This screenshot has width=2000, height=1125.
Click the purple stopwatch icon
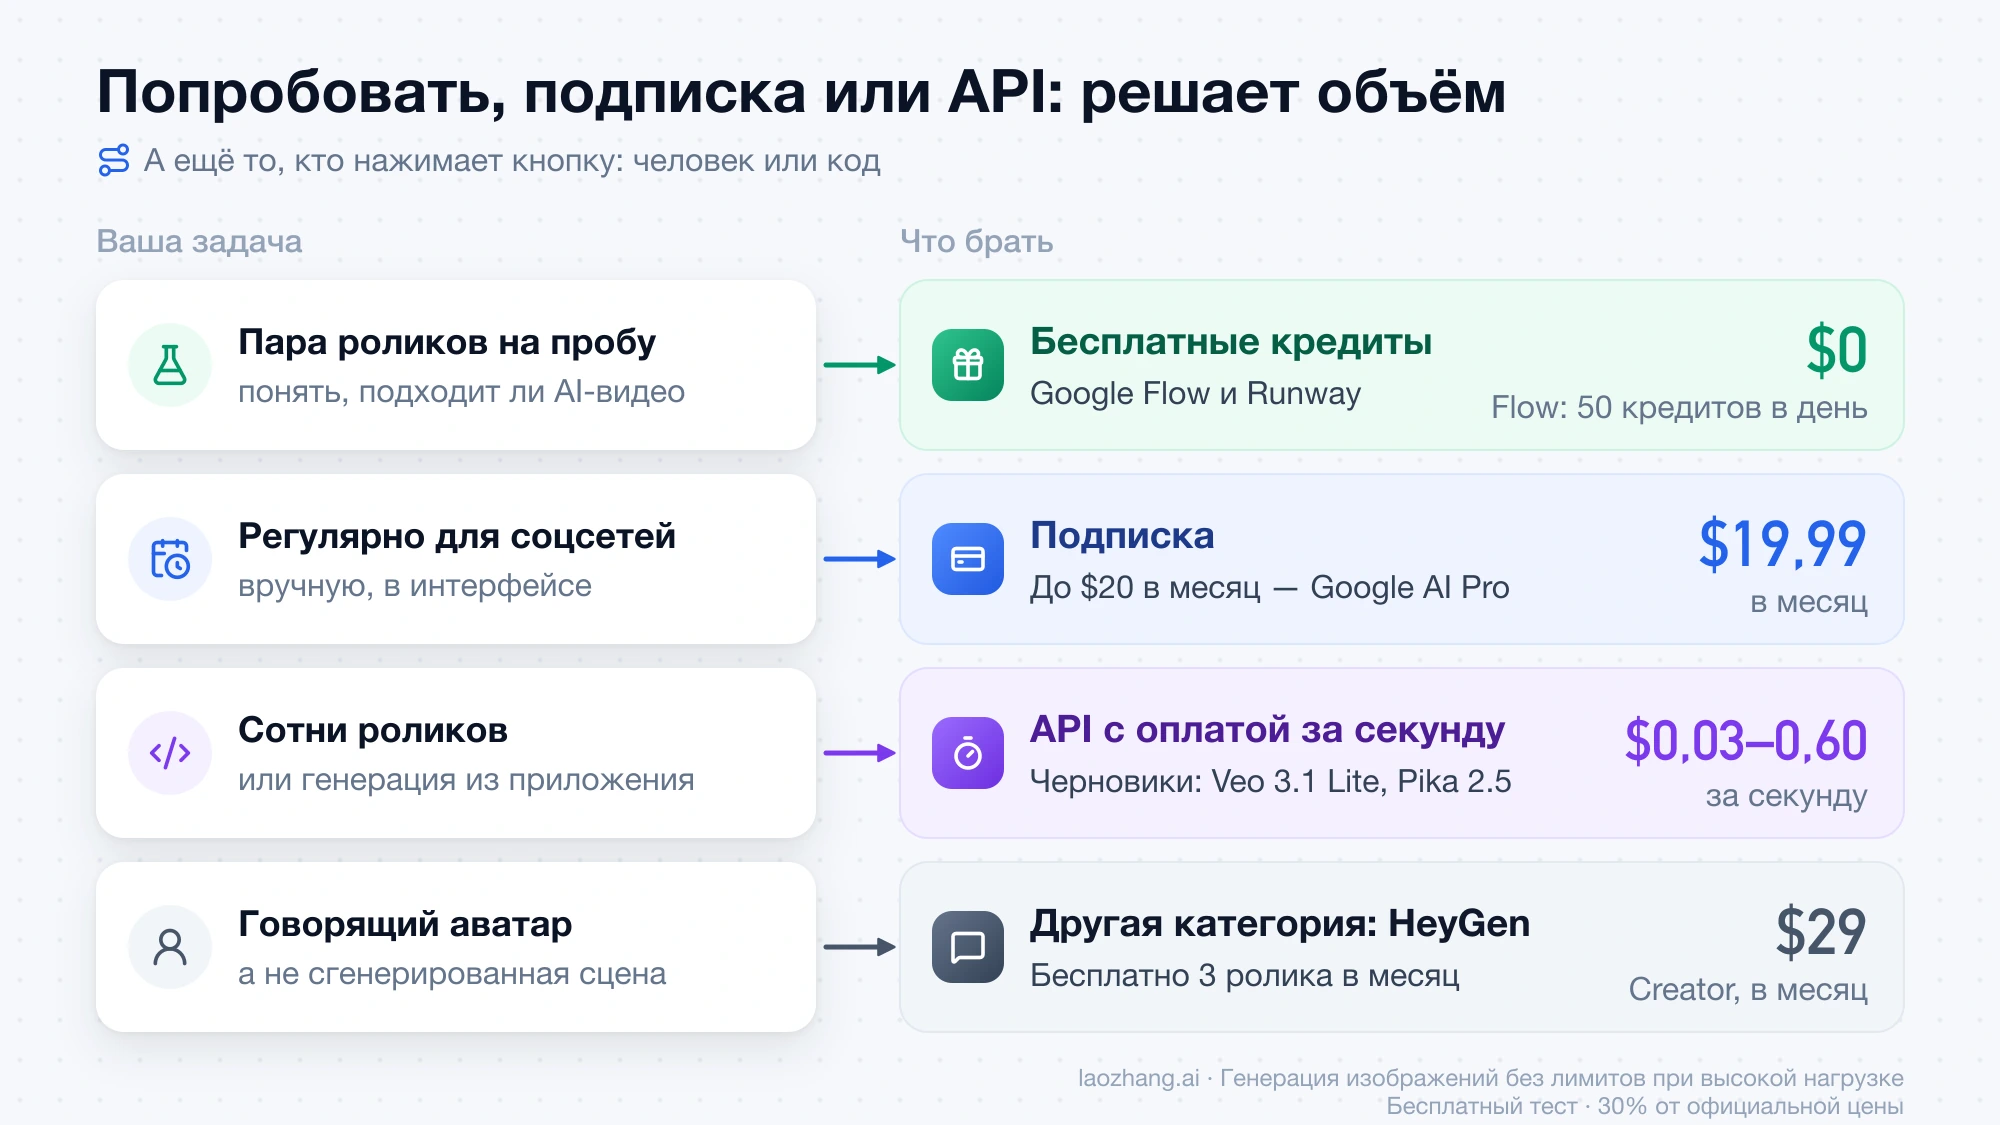point(968,753)
